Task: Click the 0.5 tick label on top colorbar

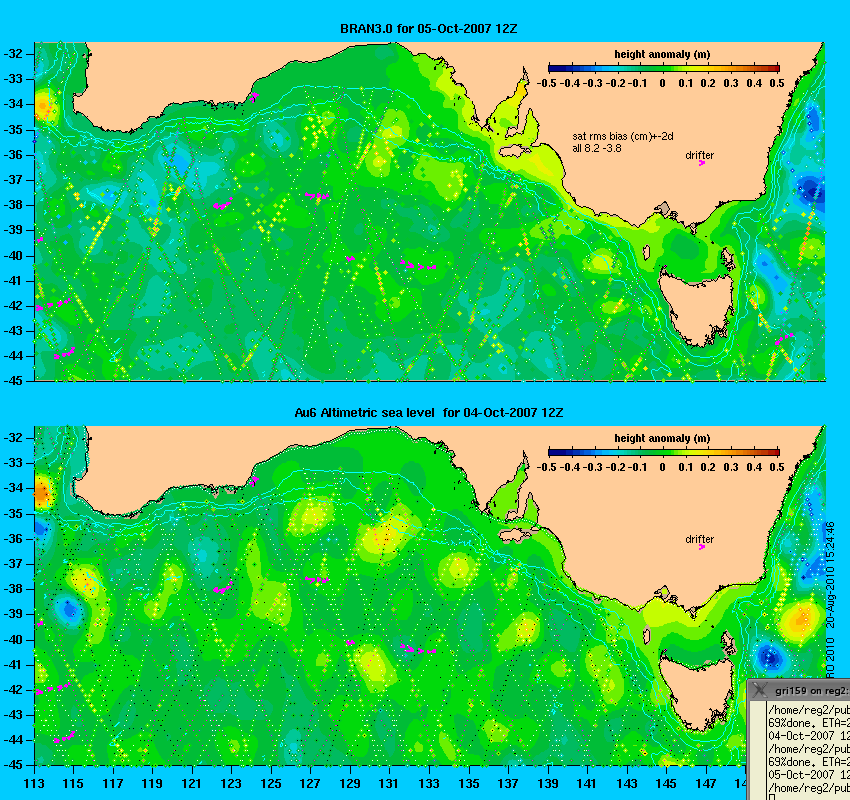Action: point(777,83)
